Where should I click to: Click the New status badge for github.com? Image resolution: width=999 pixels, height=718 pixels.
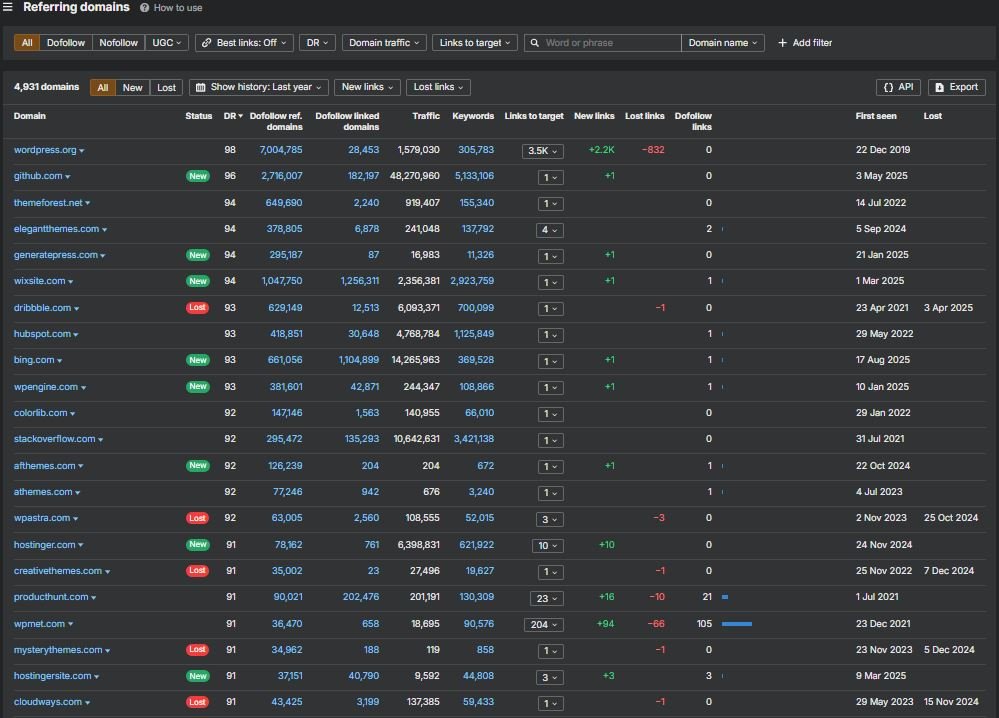tap(198, 176)
